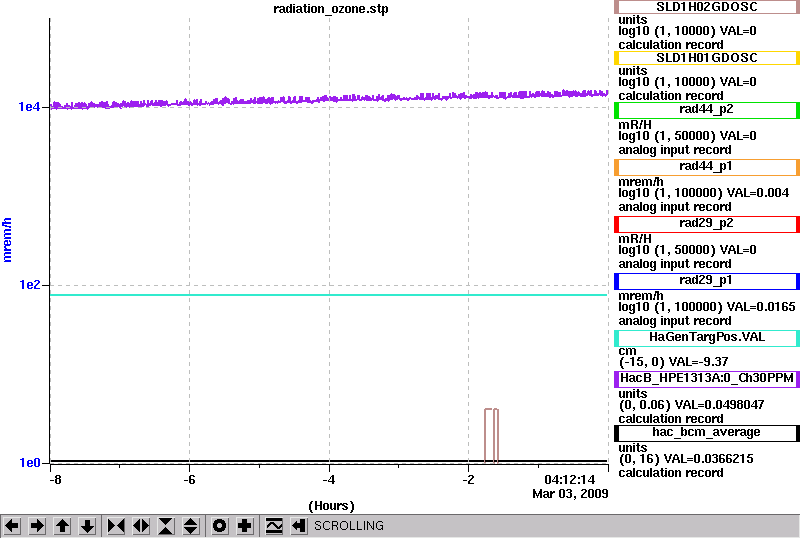Select the rad29_p1 curve legend

(707, 281)
